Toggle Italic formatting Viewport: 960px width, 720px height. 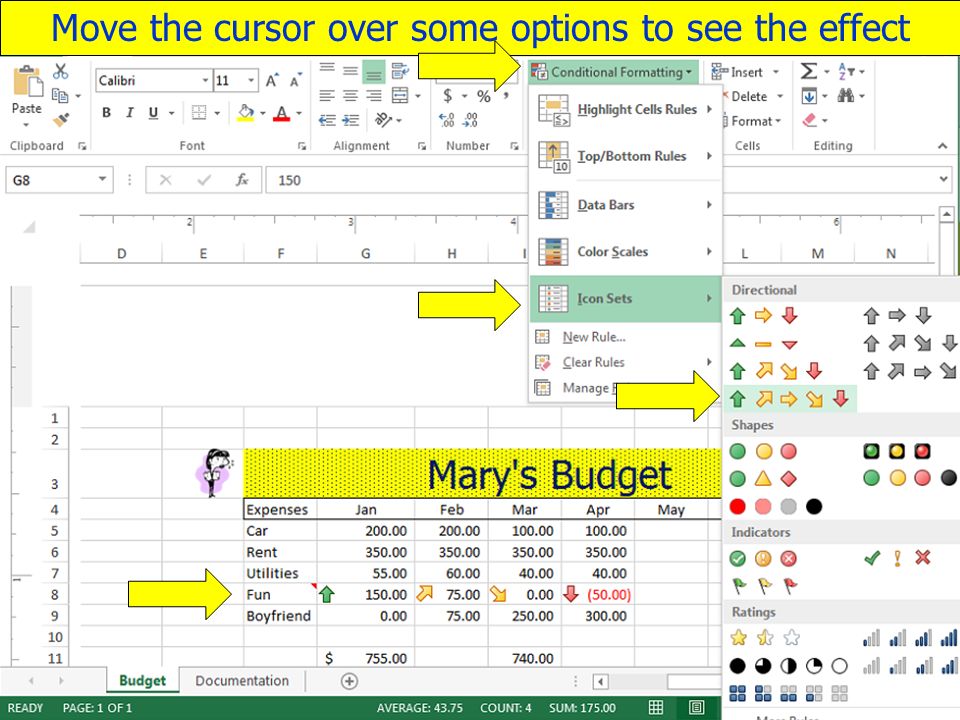pyautogui.click(x=130, y=113)
